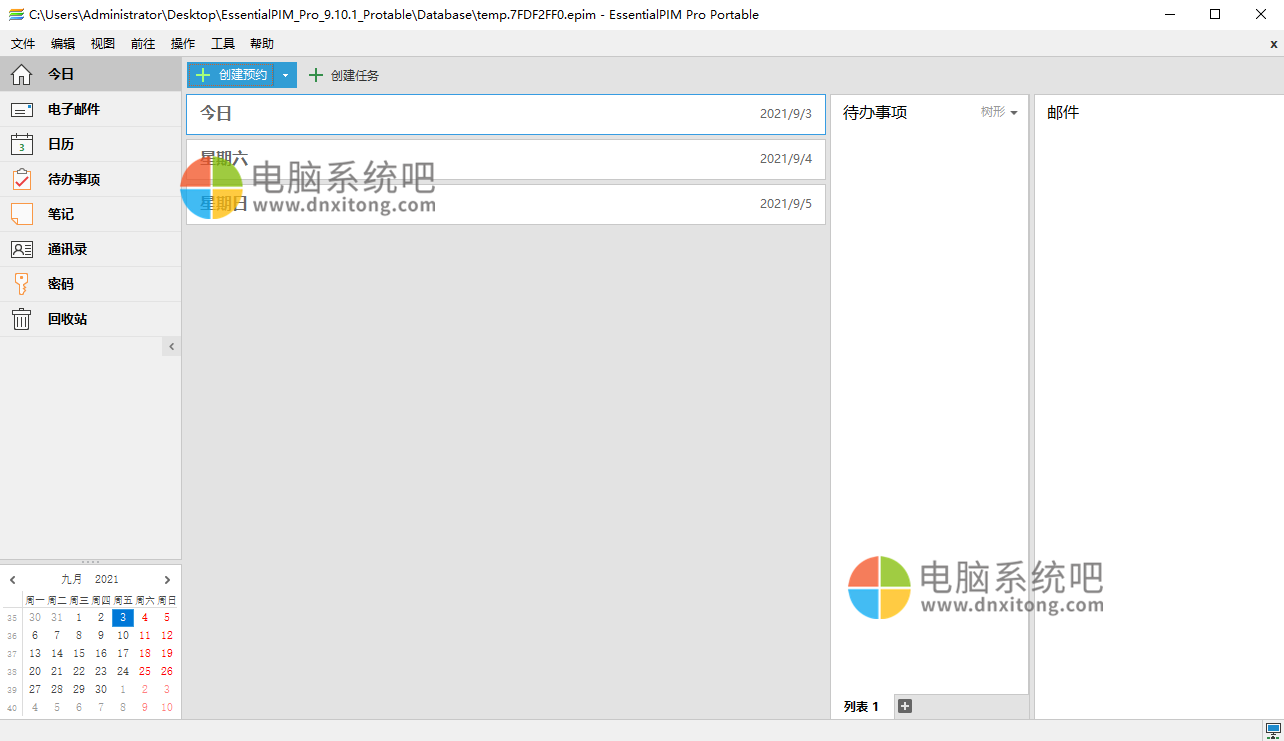The image size is (1284, 741).
Task: Add a new list with the + button
Action: click(x=905, y=705)
